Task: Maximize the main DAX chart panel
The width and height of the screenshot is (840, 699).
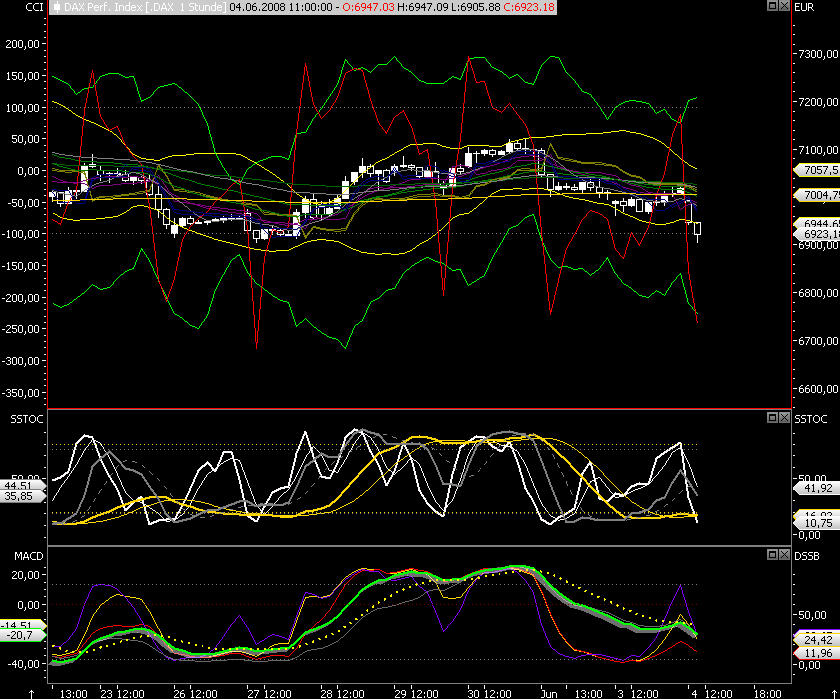Action: (x=771, y=6)
